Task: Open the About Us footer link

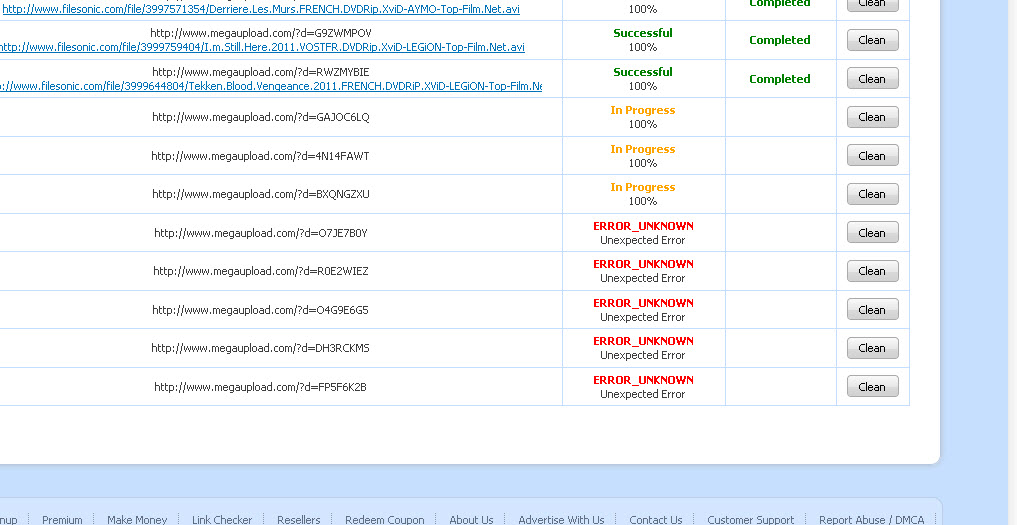Action: pos(472,520)
